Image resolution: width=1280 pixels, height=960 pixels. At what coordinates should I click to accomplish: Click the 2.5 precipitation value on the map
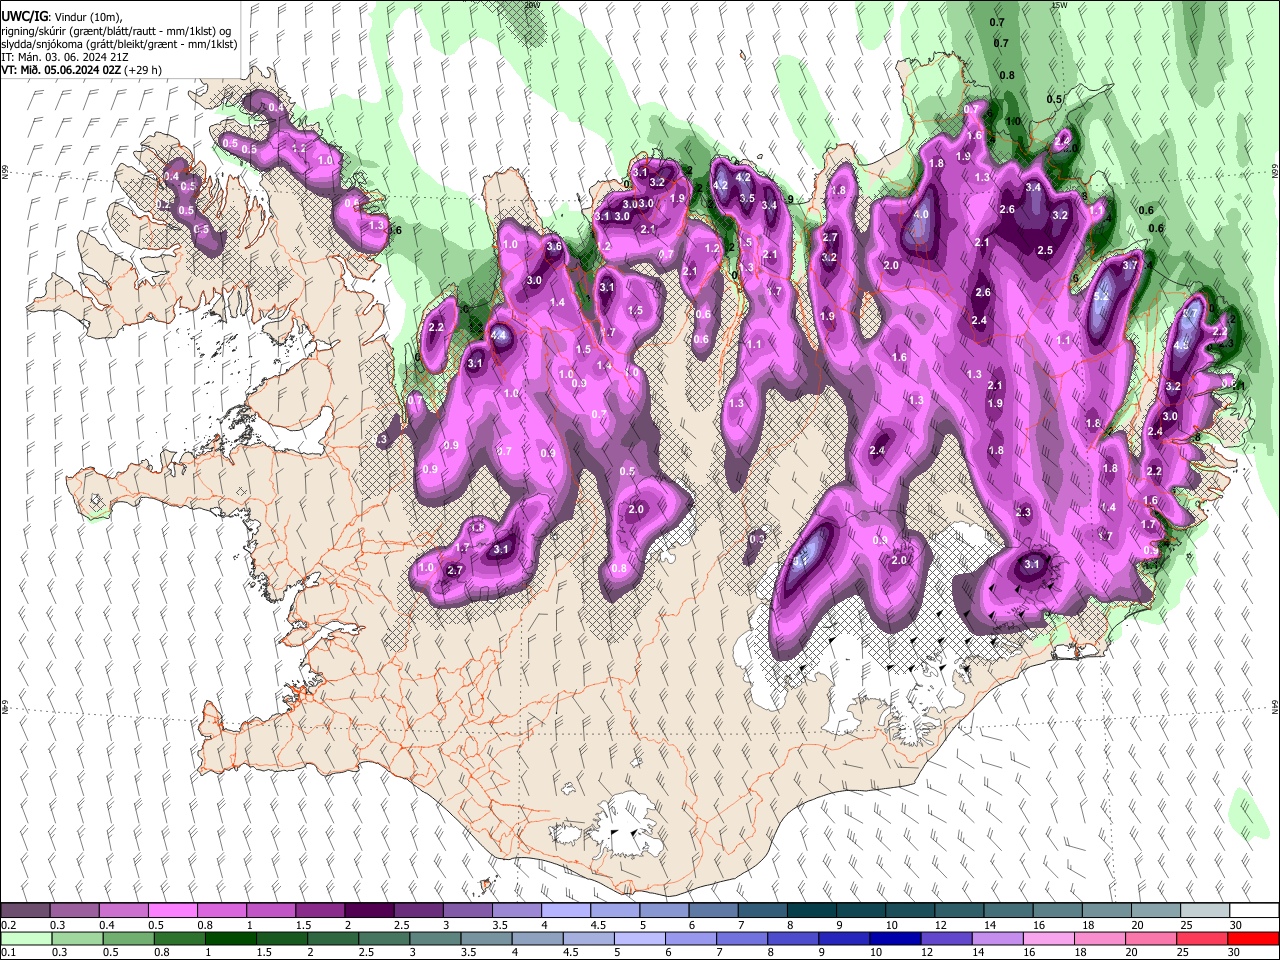1045,250
